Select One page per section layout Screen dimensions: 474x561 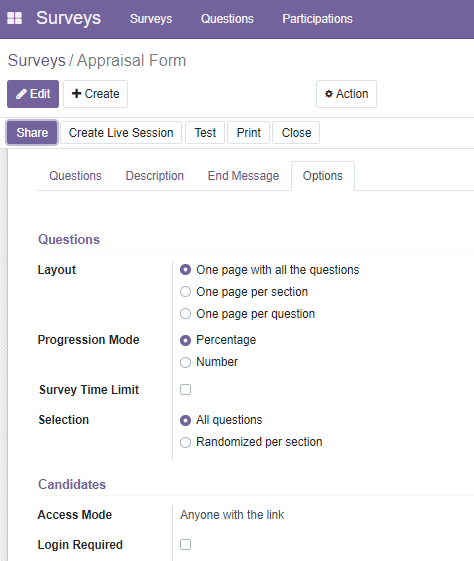pyautogui.click(x=185, y=292)
